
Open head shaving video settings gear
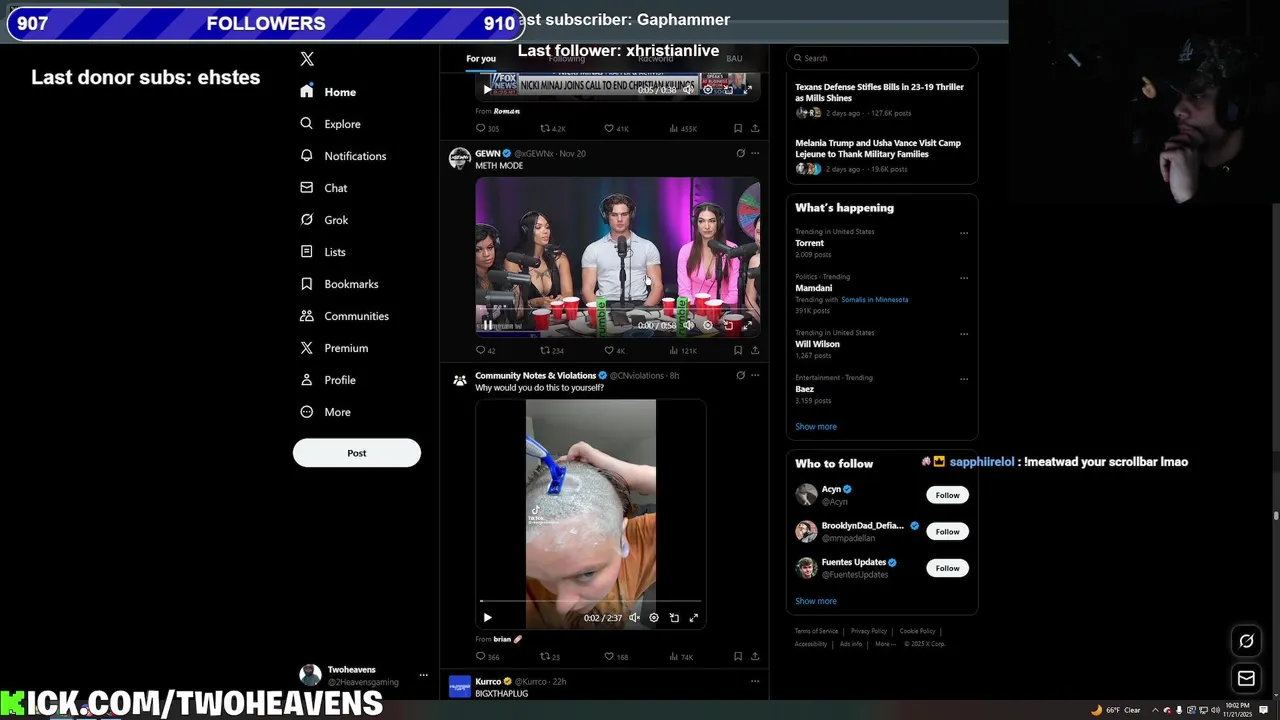click(654, 618)
